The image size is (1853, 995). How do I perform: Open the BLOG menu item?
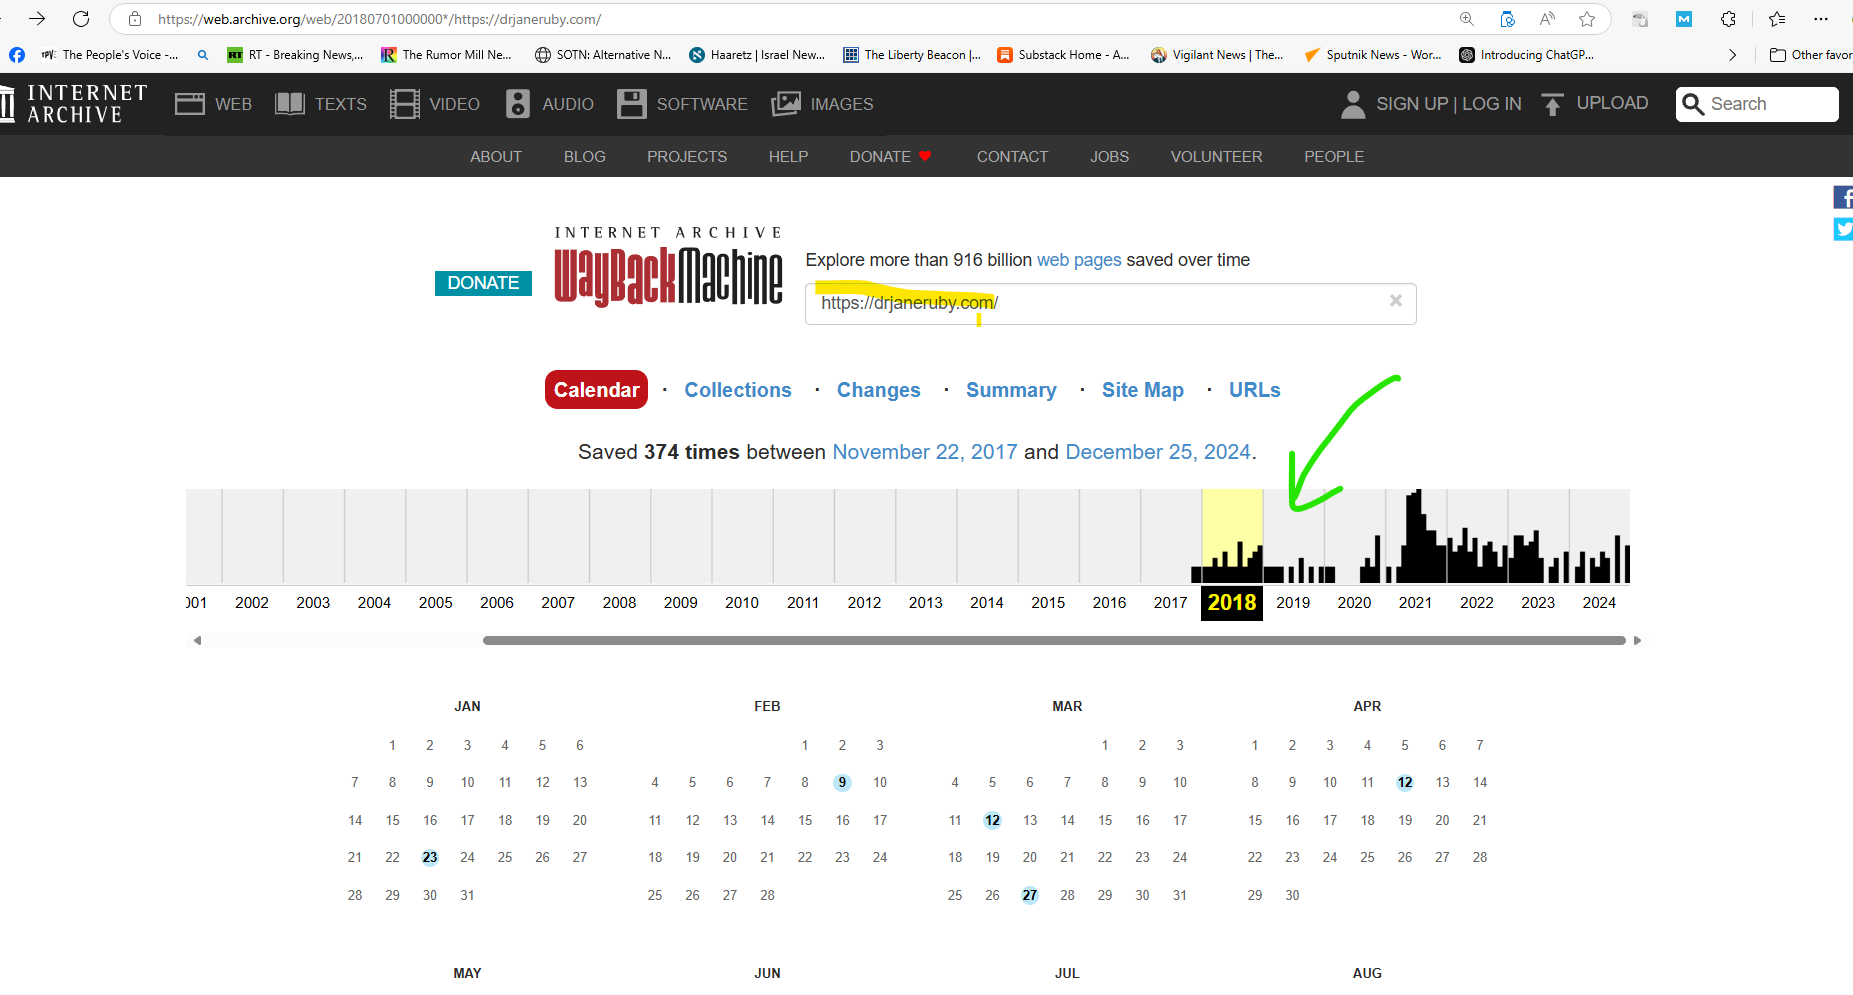point(585,157)
